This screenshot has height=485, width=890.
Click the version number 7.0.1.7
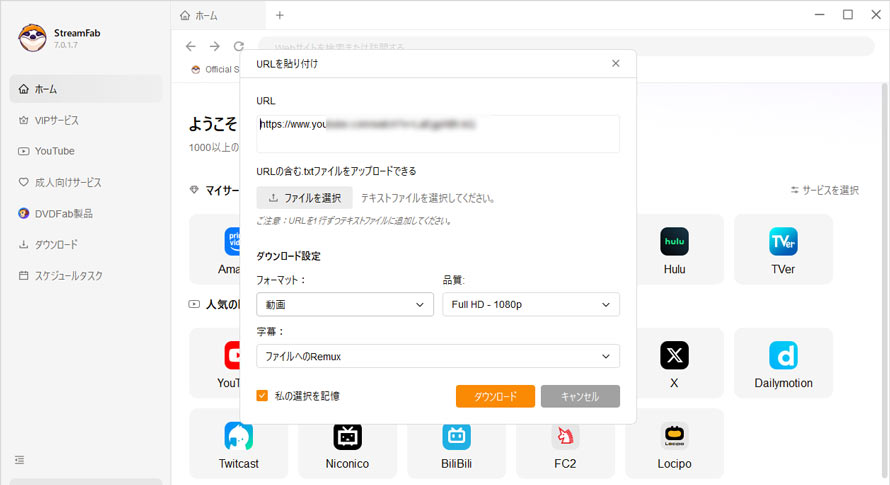click(66, 45)
